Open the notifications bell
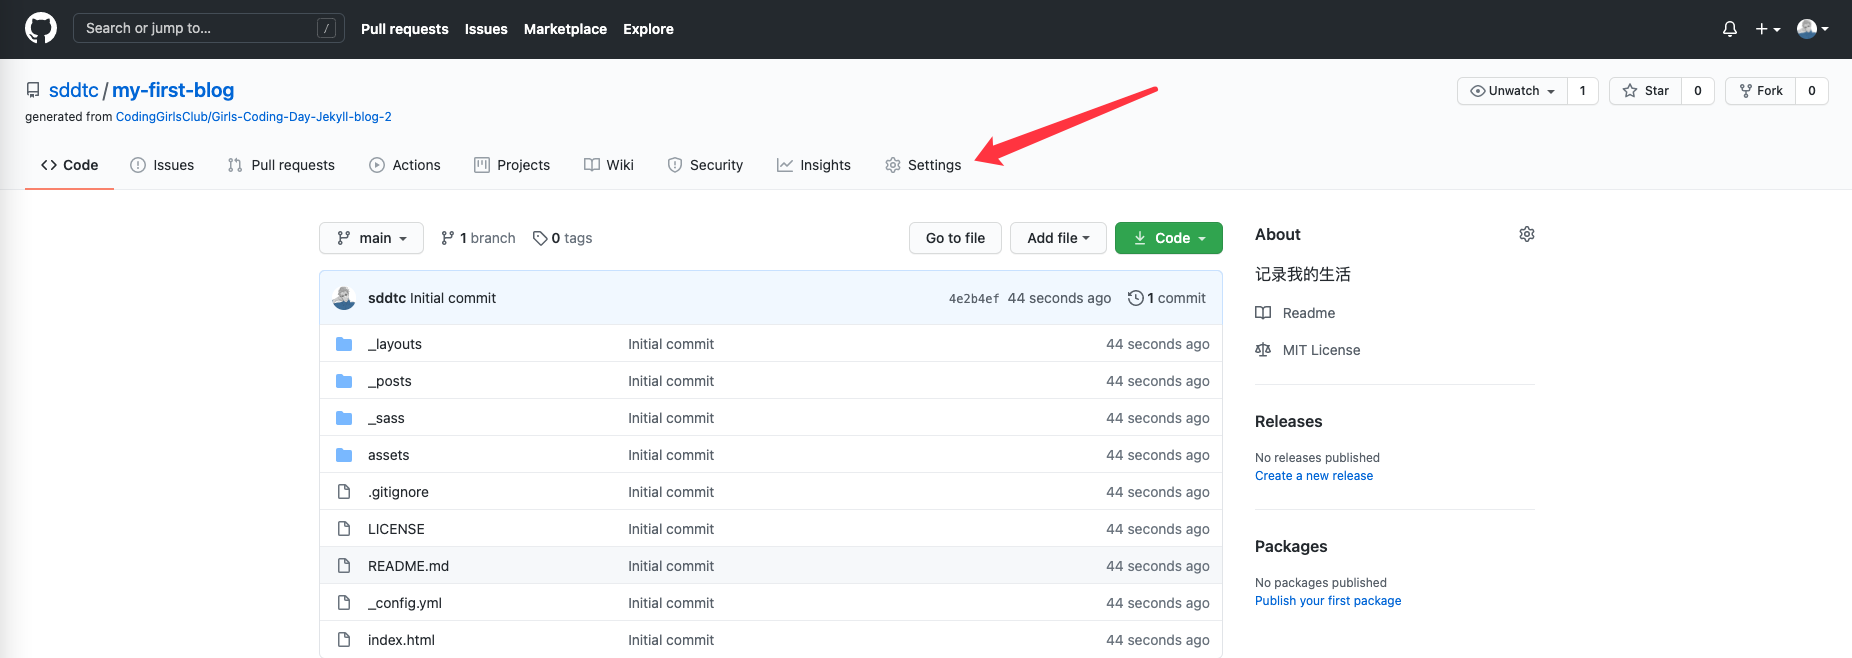 (x=1729, y=29)
